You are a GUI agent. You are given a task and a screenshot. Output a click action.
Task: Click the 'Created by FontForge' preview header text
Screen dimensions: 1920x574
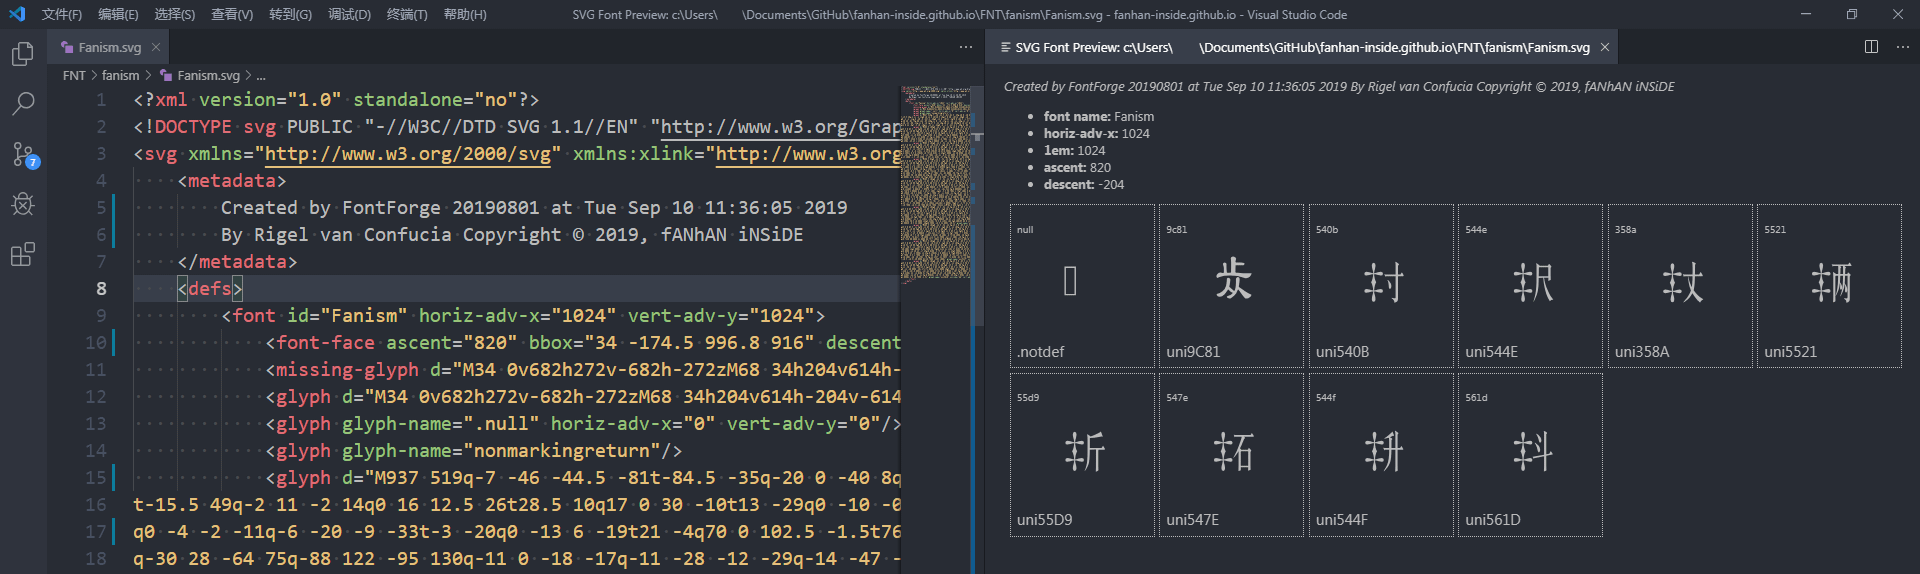pos(1339,86)
